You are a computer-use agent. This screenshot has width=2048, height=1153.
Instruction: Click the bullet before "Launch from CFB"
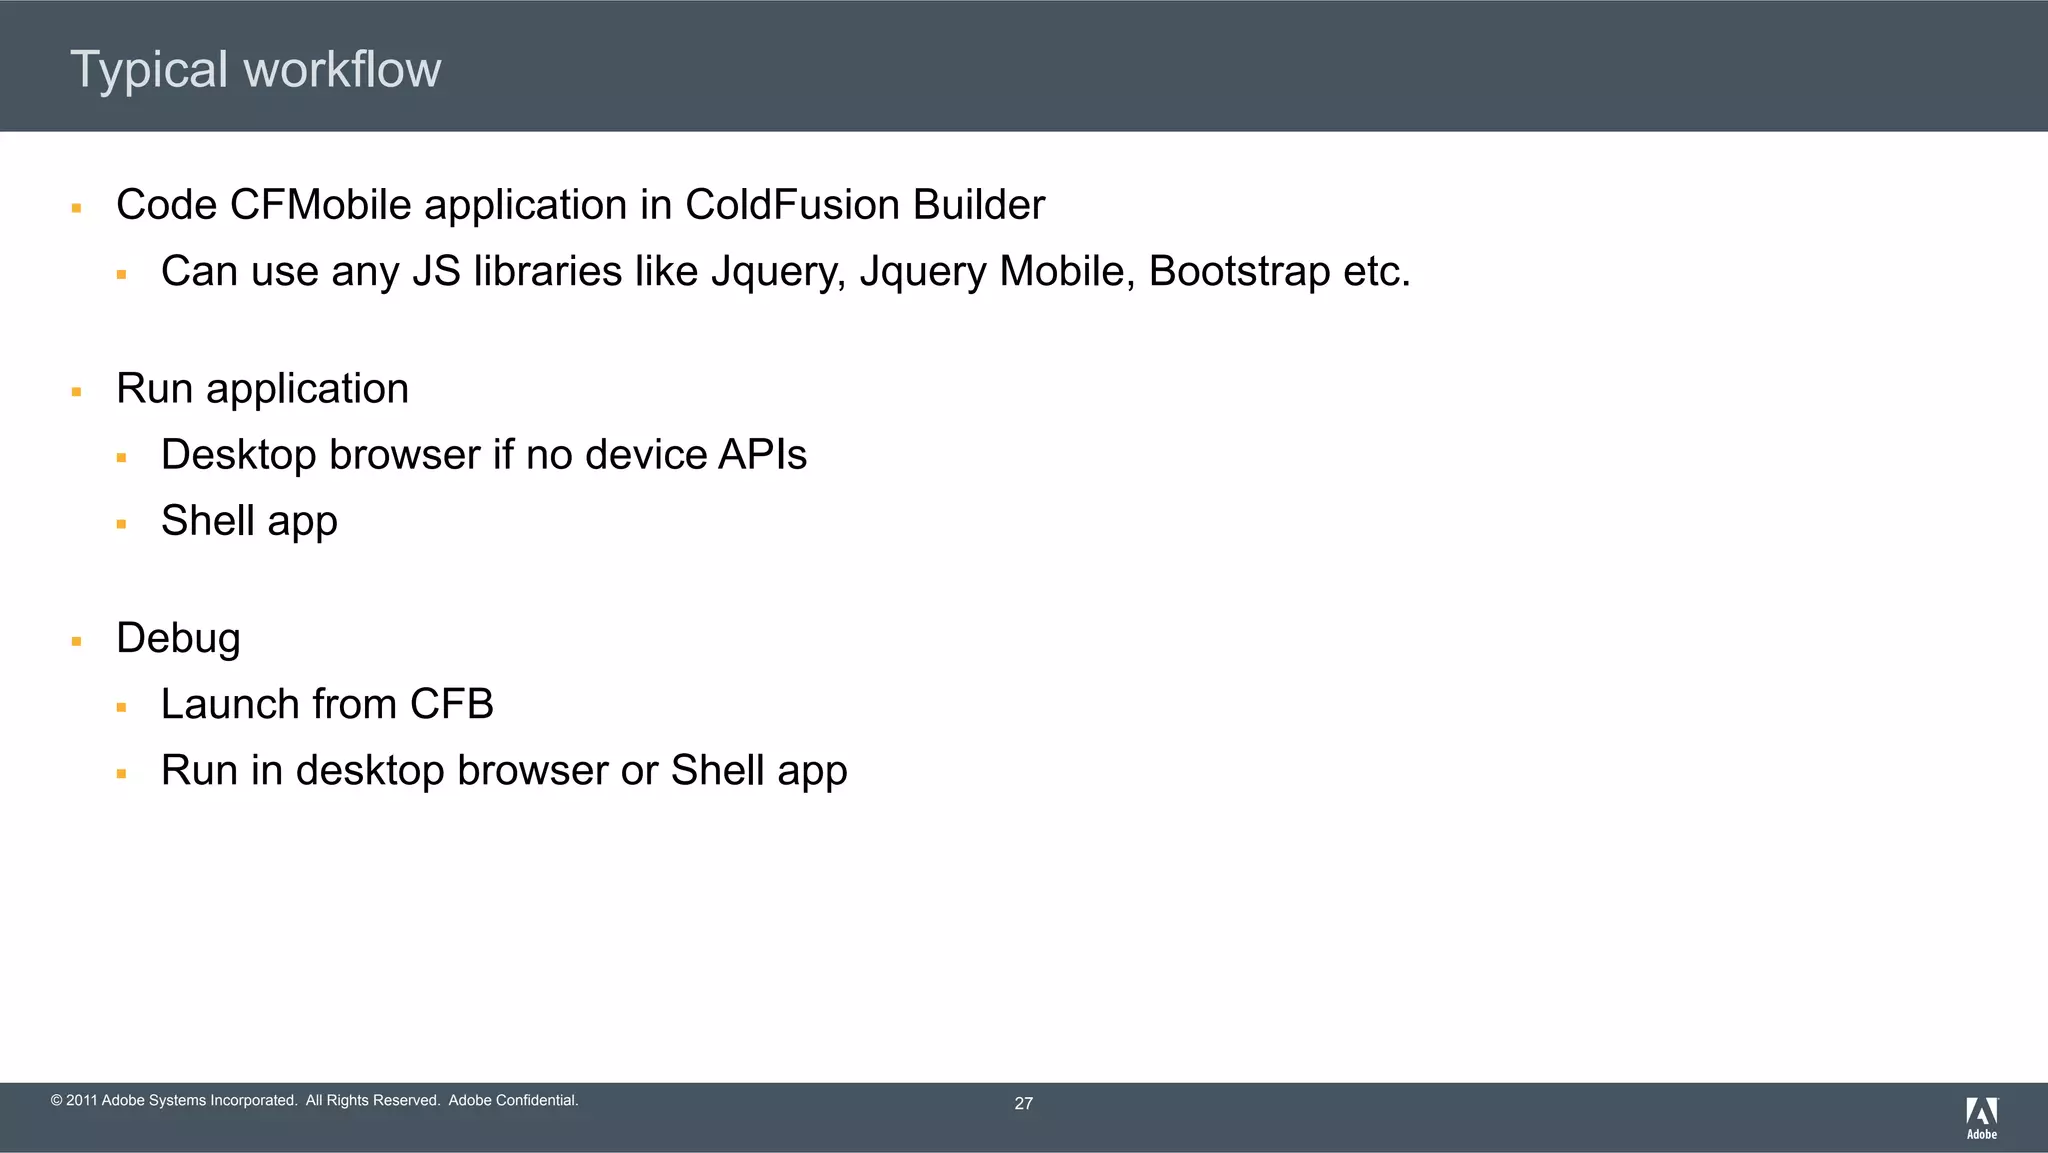click(x=121, y=708)
